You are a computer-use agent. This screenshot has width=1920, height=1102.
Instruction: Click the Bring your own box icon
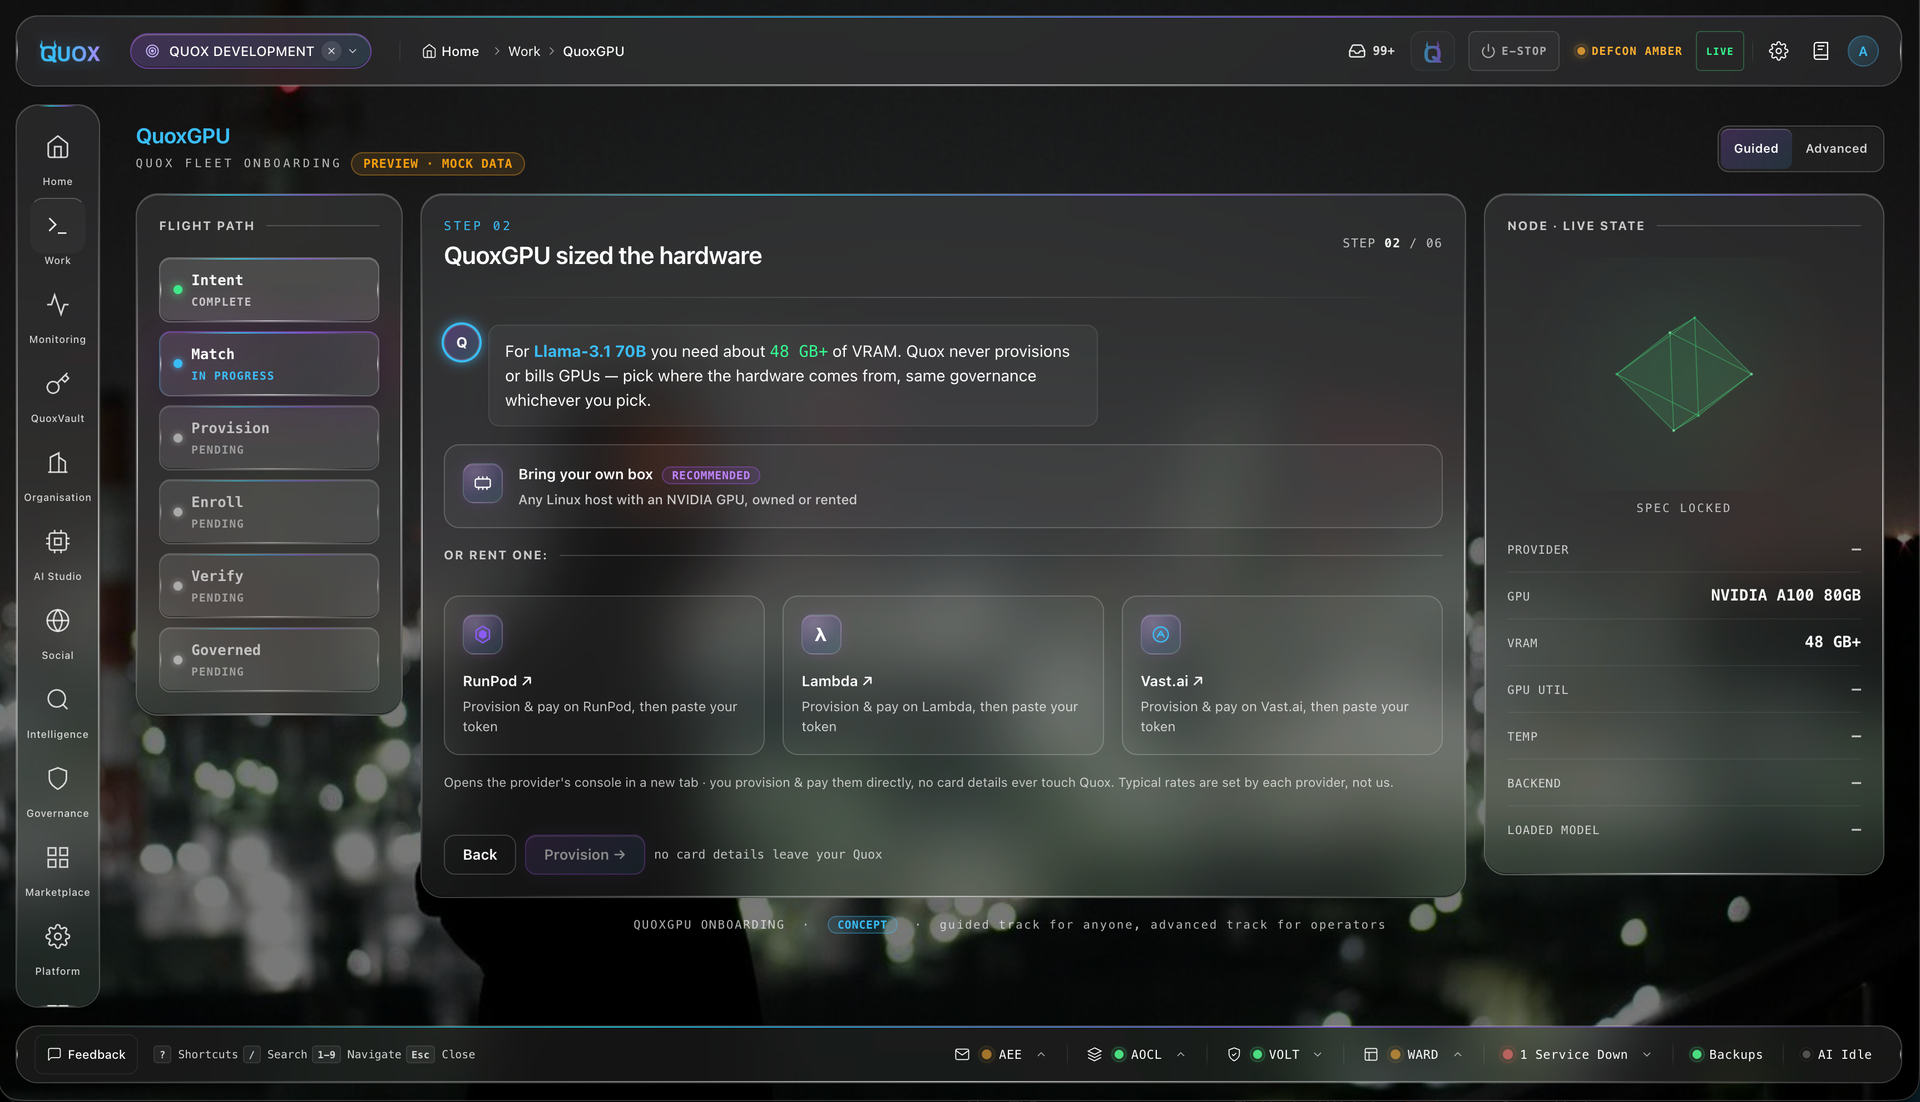click(x=482, y=483)
